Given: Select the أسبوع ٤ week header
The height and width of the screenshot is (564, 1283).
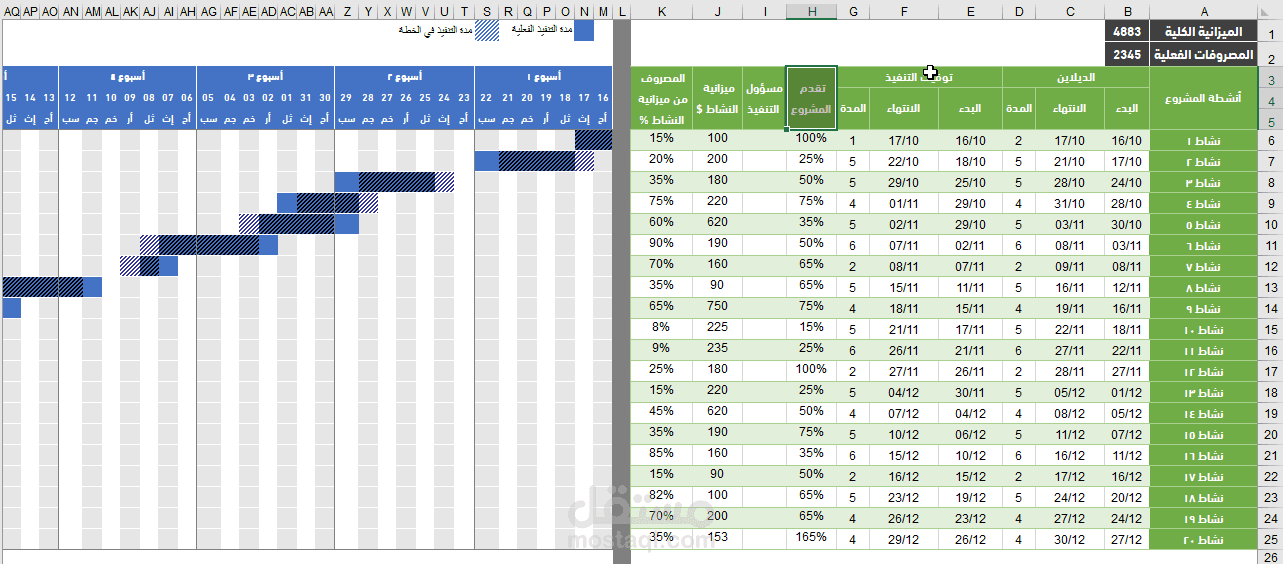Looking at the screenshot, I should (x=128, y=76).
